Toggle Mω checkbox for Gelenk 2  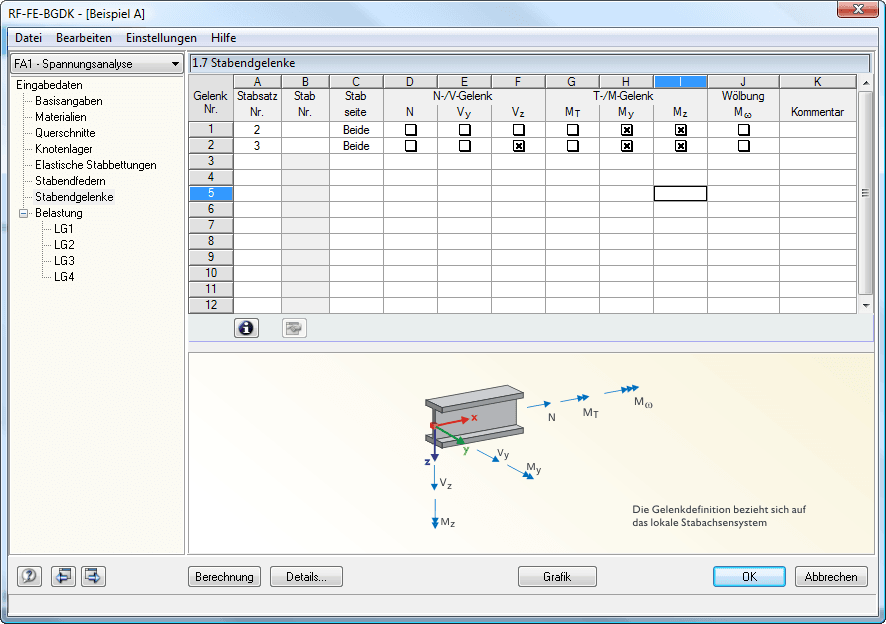pos(744,146)
